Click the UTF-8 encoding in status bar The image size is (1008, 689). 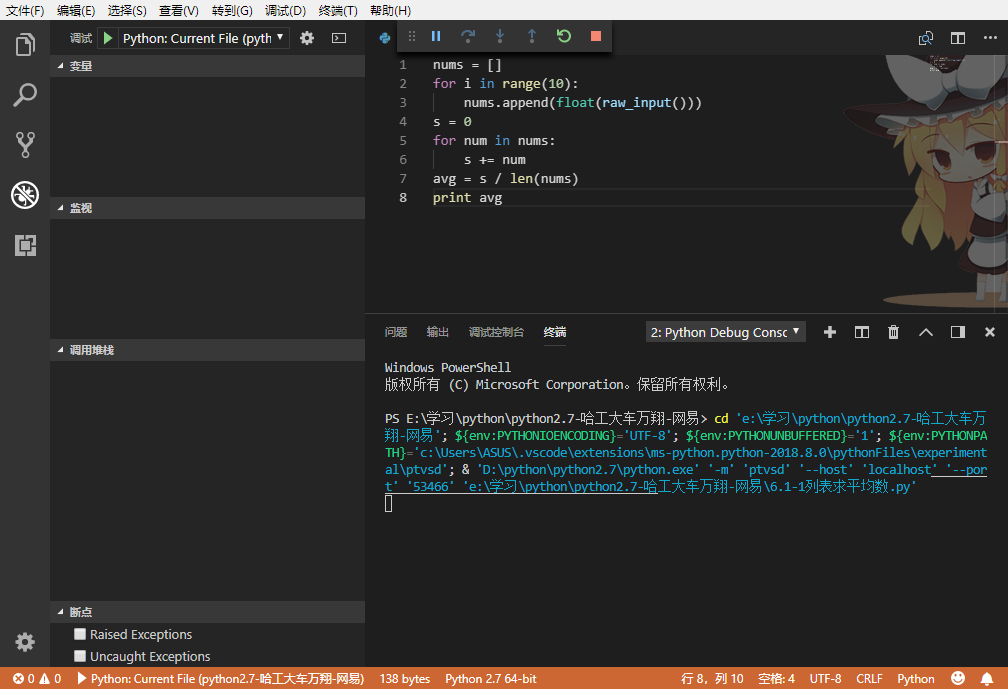(x=825, y=679)
